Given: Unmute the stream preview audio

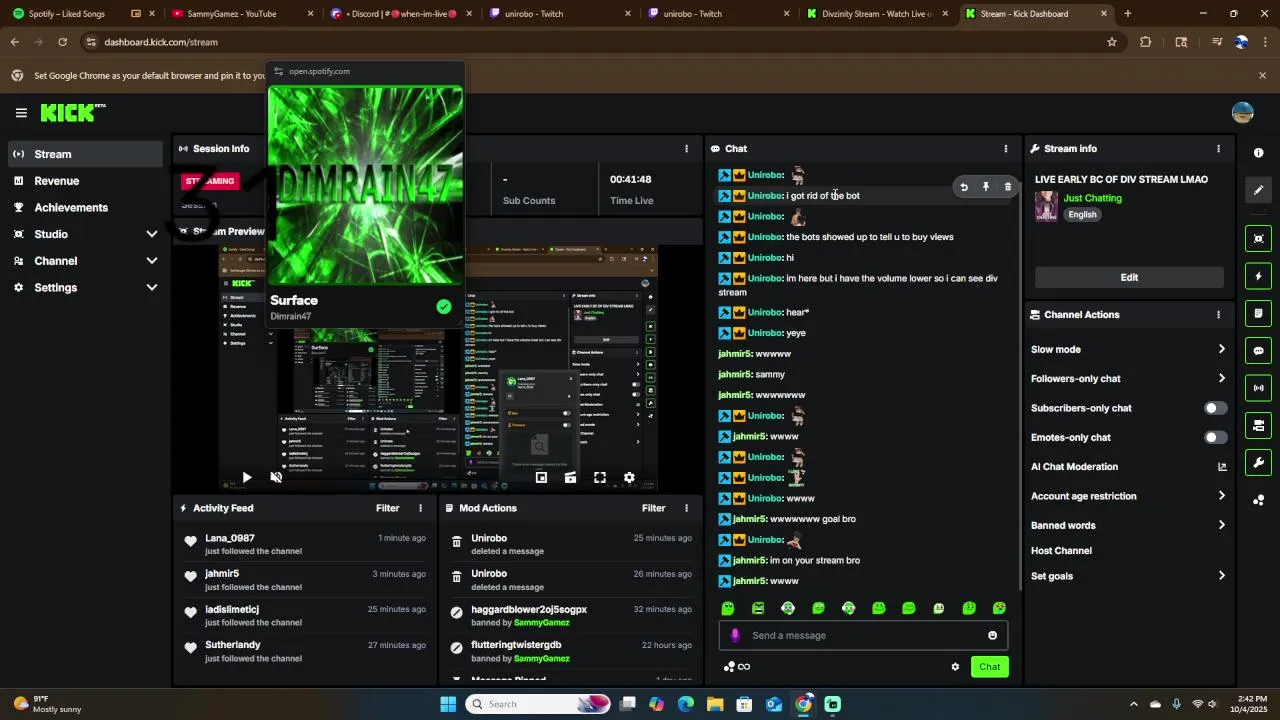Looking at the screenshot, I should coord(276,477).
